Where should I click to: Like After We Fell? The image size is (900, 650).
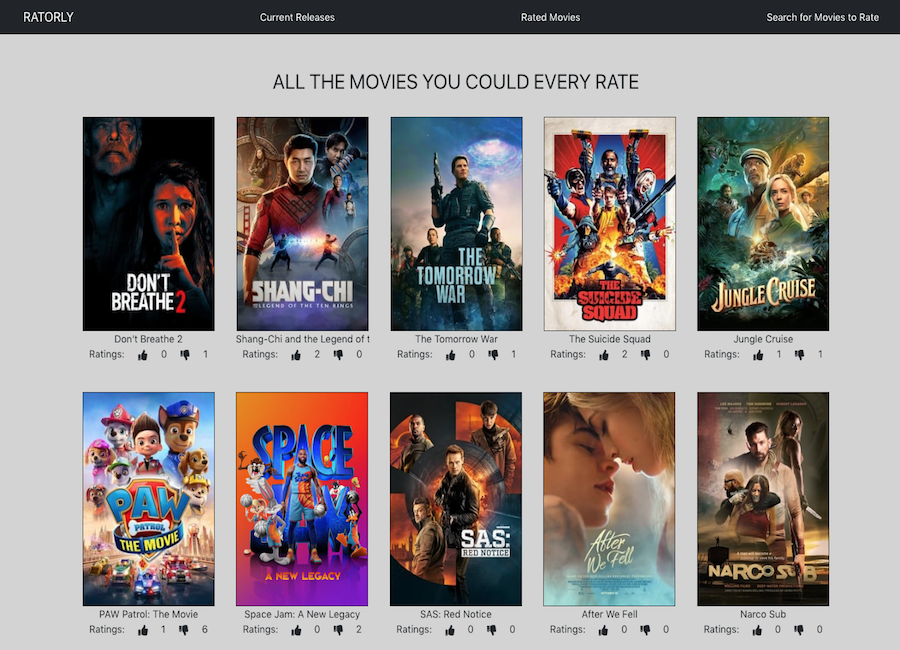pos(603,630)
